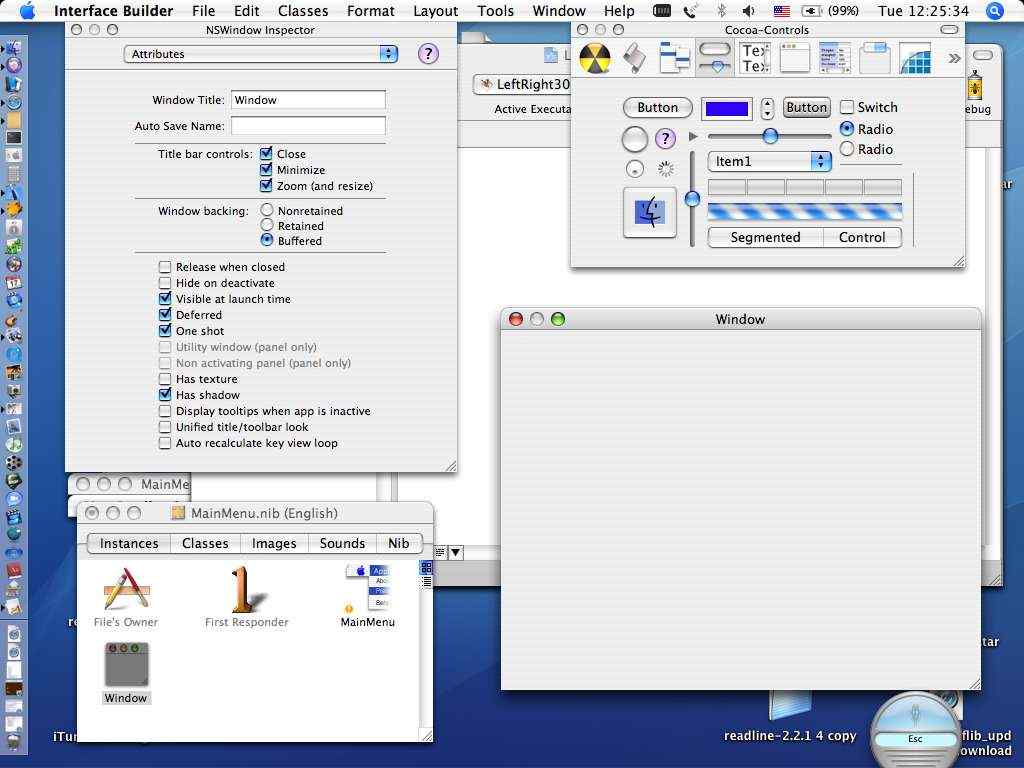Toggle Zoom (and resize) checkbox
This screenshot has height=768, width=1024.
click(266, 185)
